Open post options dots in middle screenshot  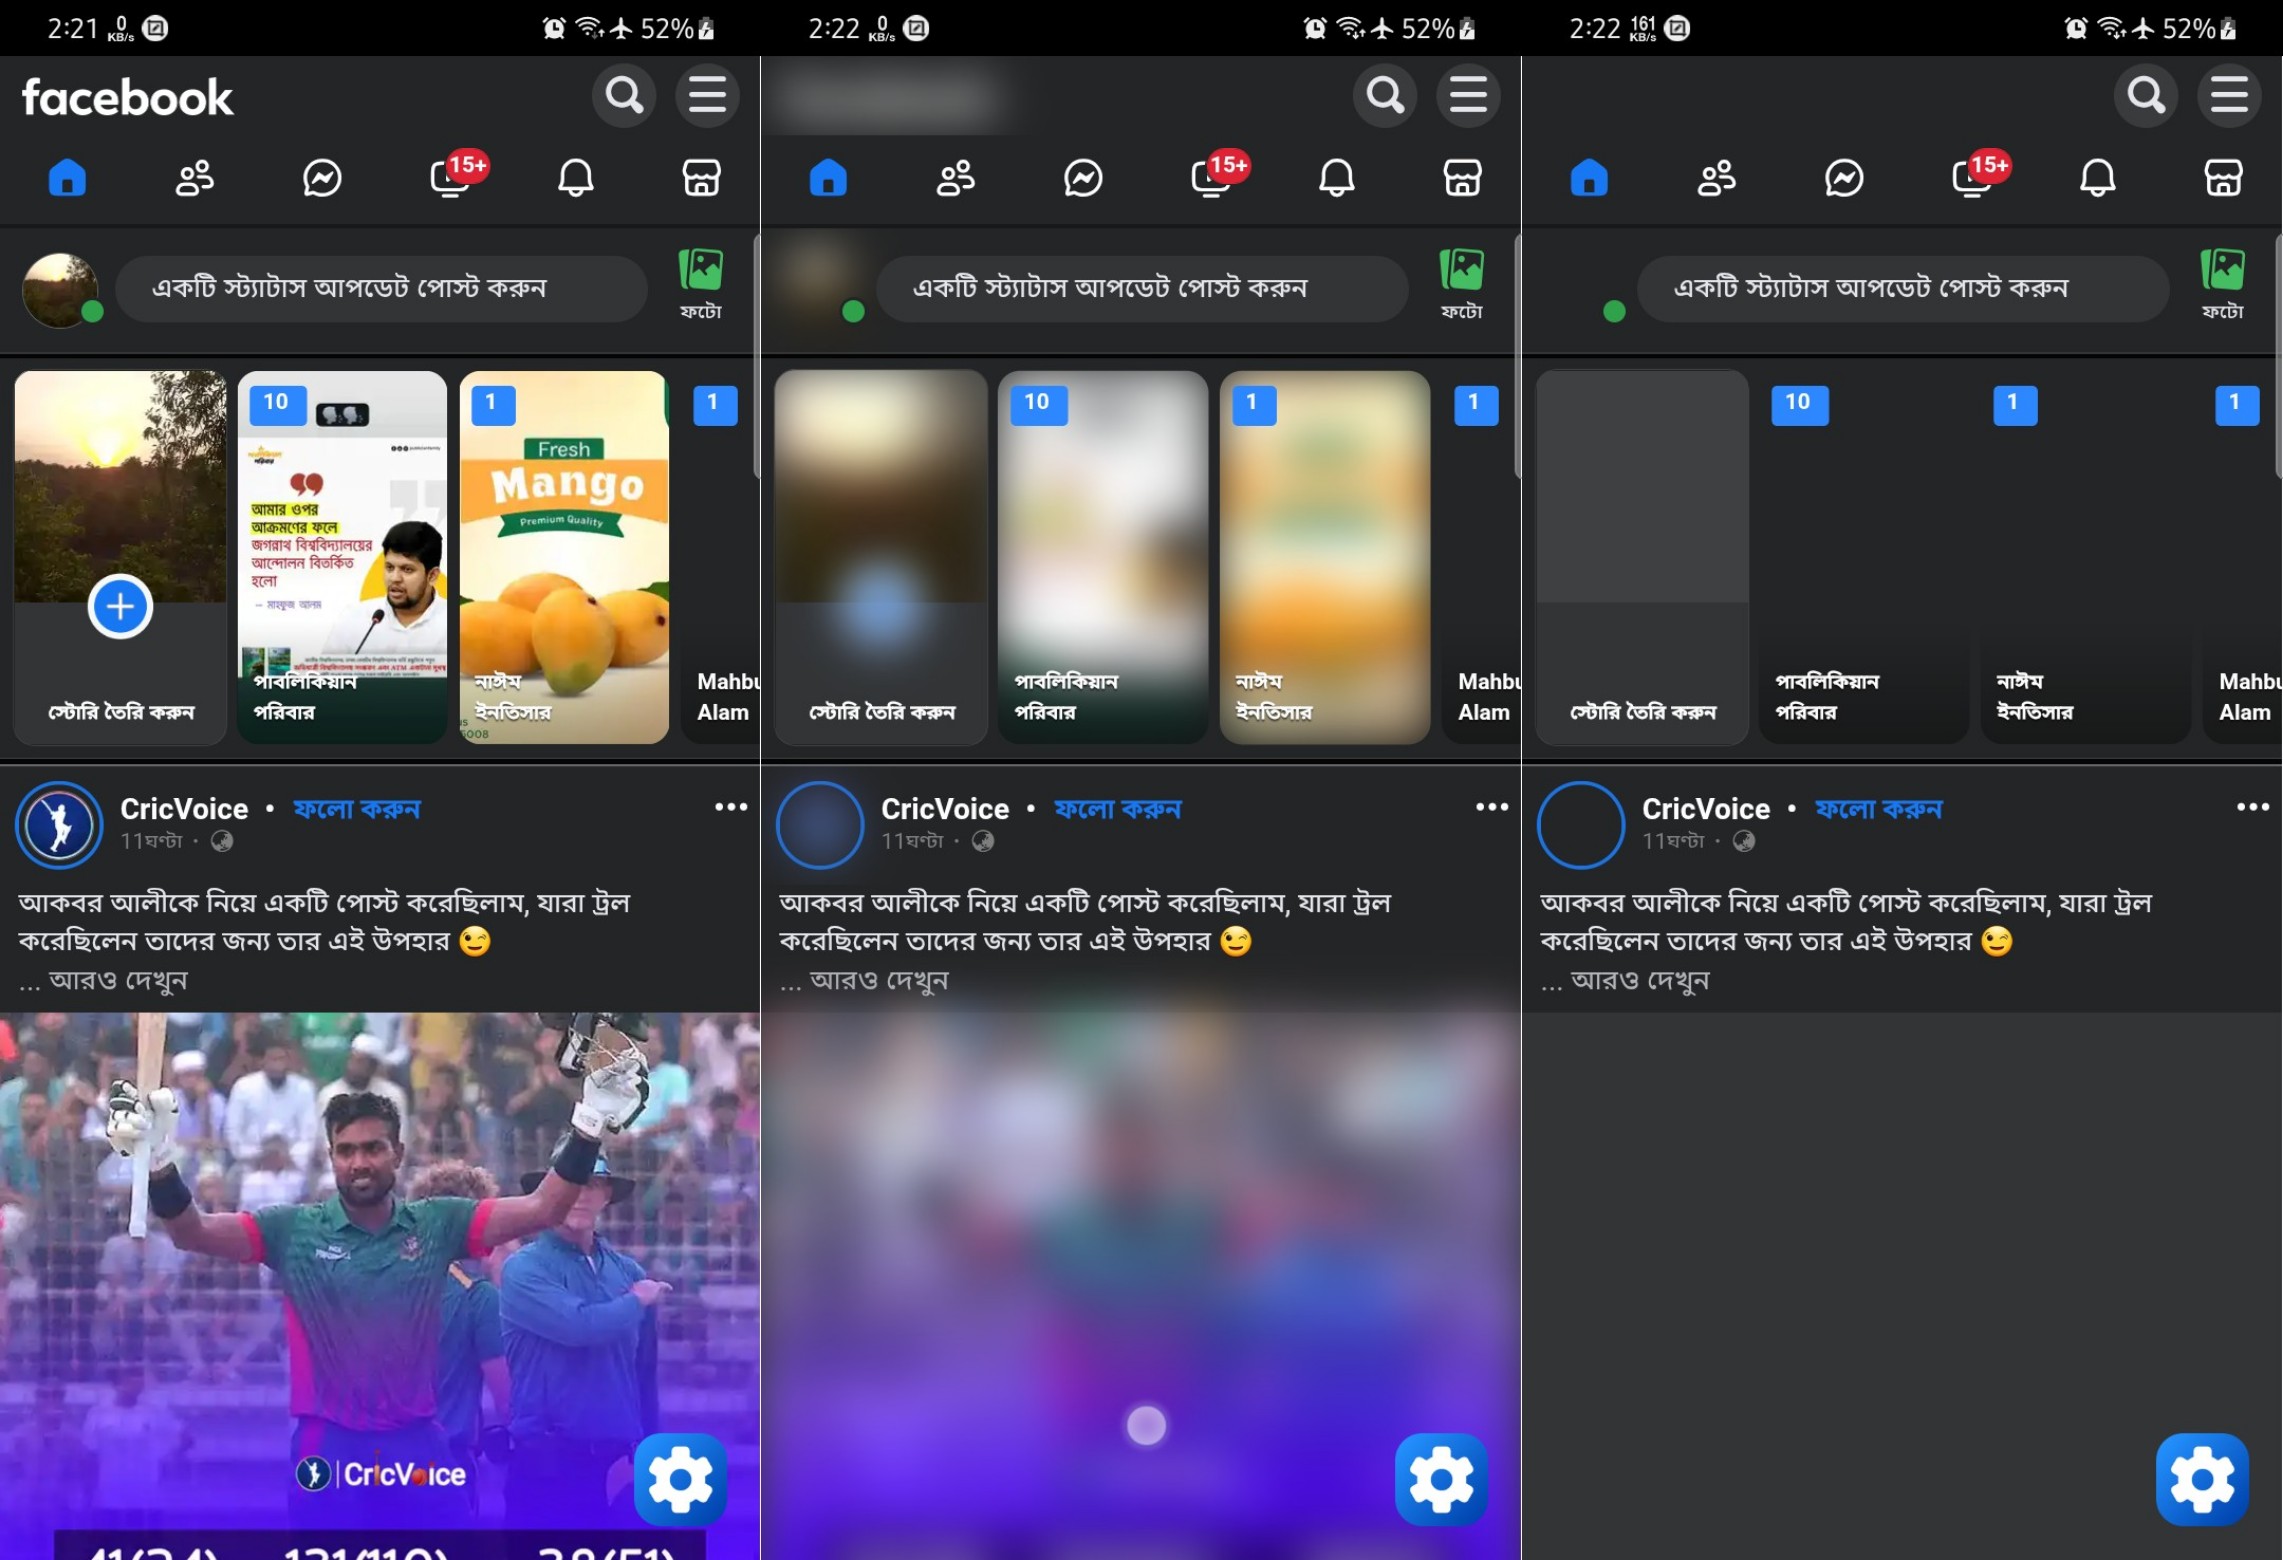click(1492, 807)
